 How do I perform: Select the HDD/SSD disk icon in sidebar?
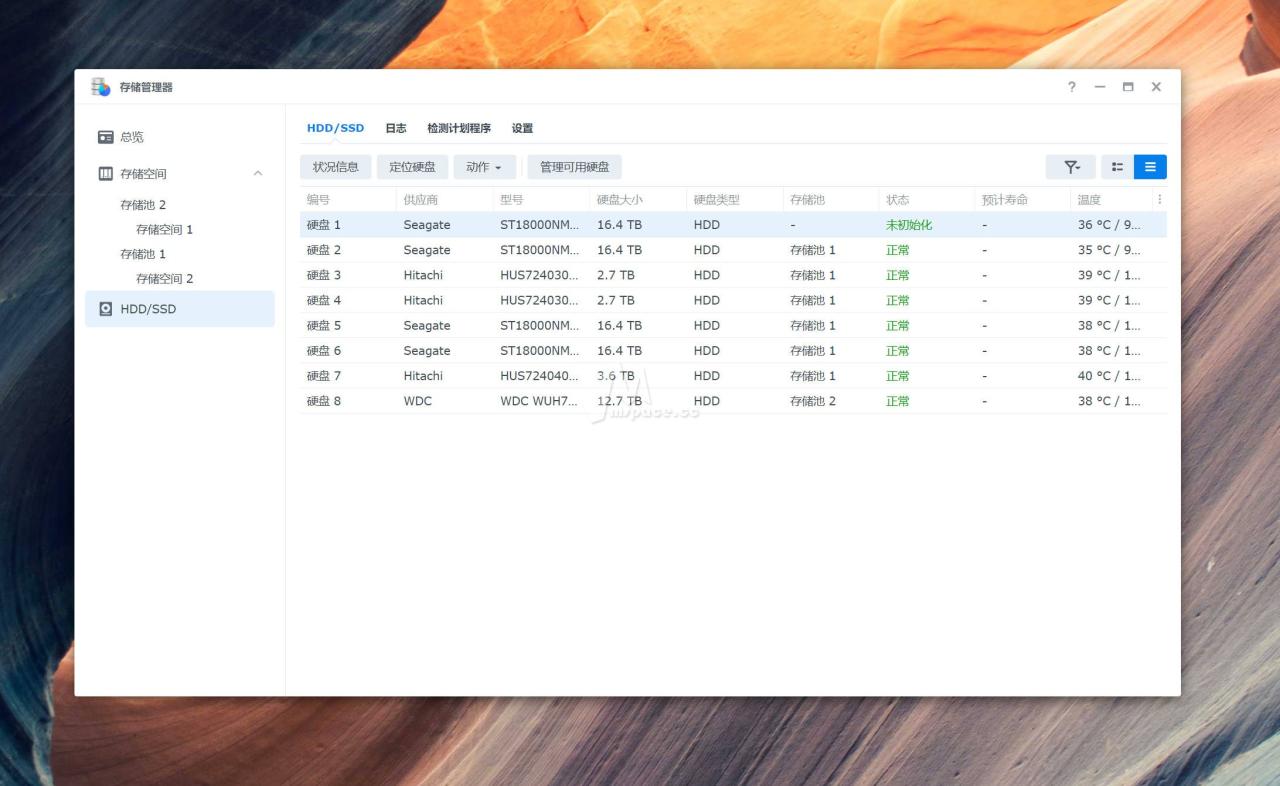[x=105, y=309]
